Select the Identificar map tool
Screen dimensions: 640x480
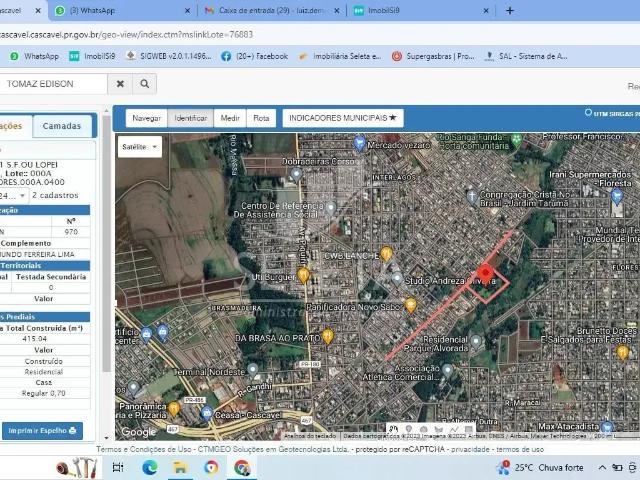191,118
